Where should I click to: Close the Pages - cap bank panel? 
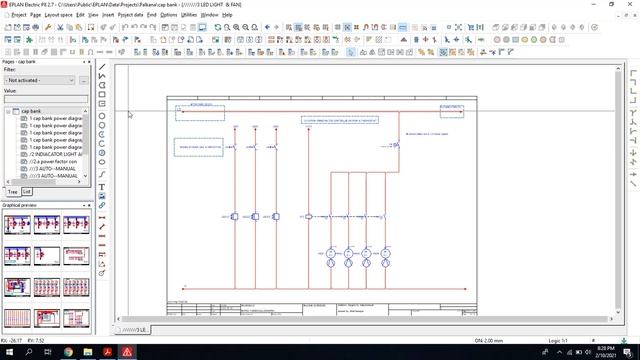pyautogui.click(x=89, y=62)
